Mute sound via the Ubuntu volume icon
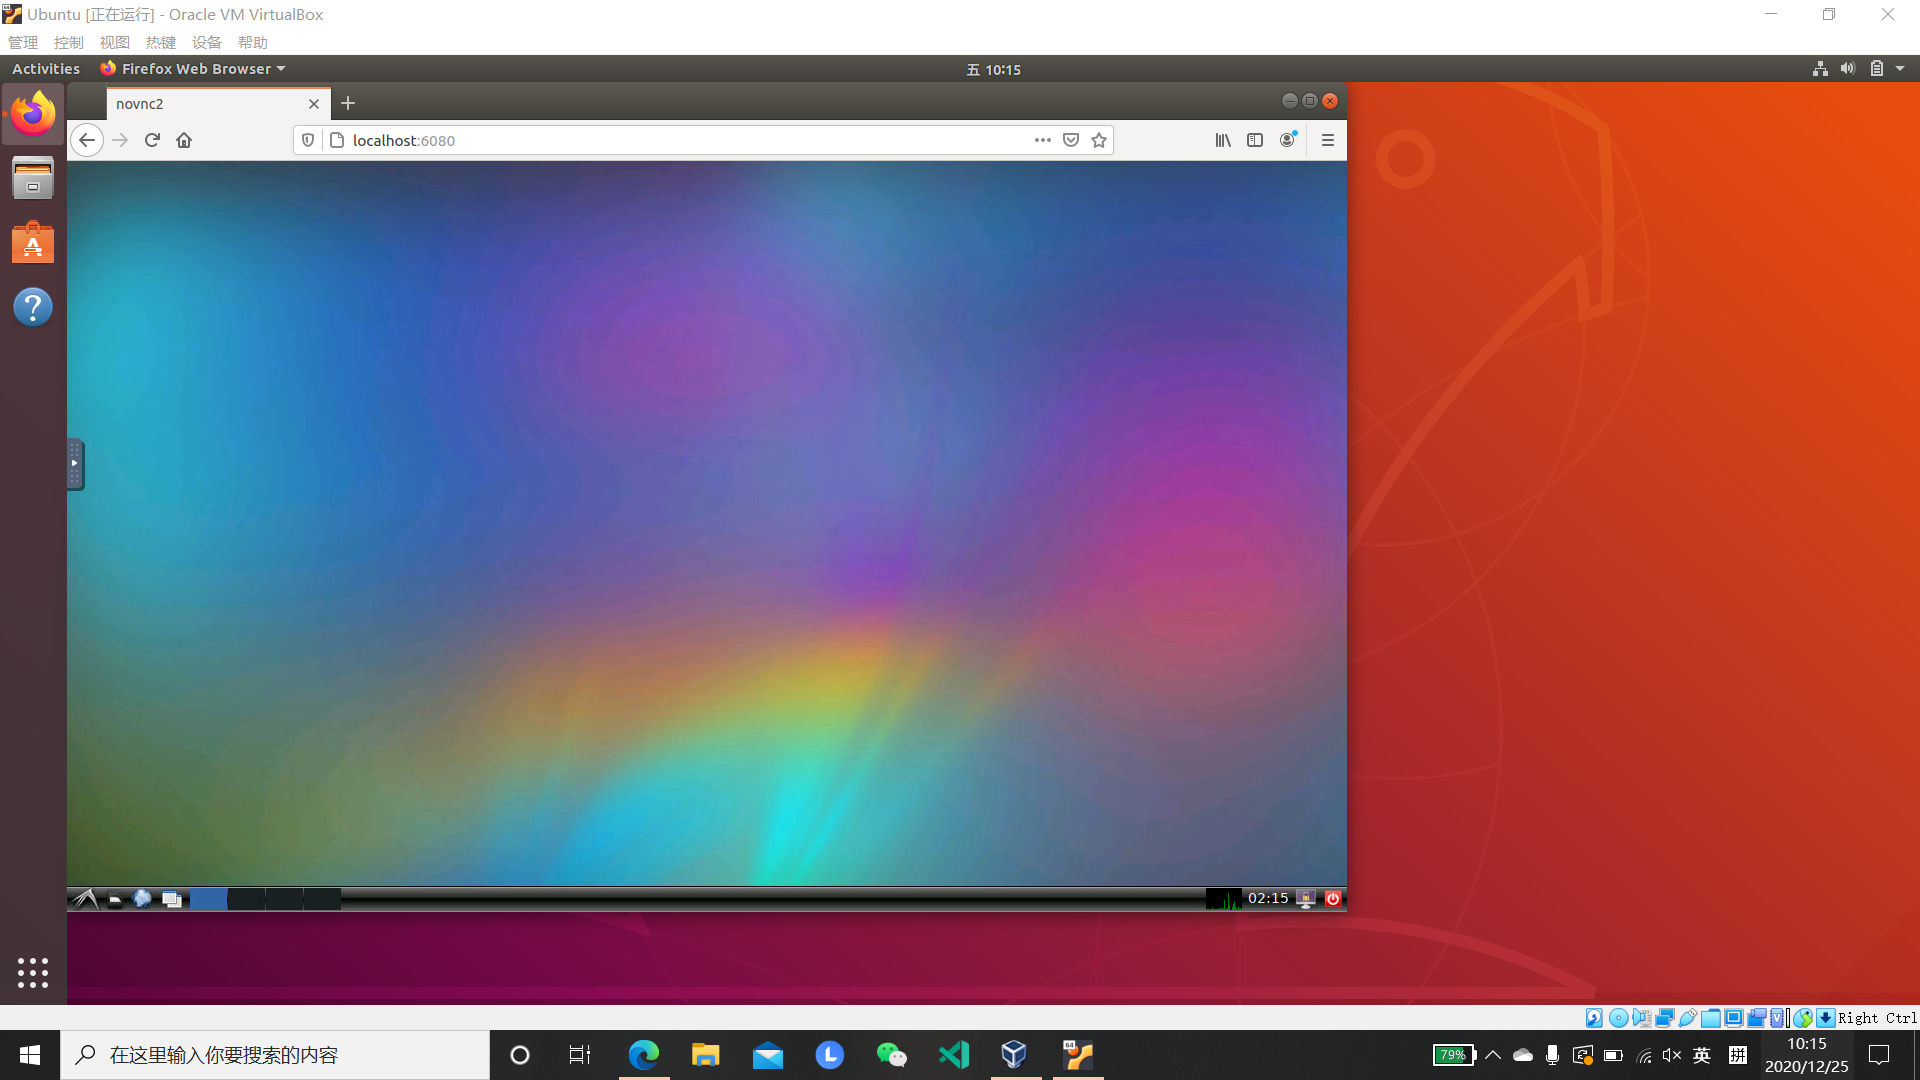Image resolution: width=1920 pixels, height=1080 pixels. click(1847, 69)
